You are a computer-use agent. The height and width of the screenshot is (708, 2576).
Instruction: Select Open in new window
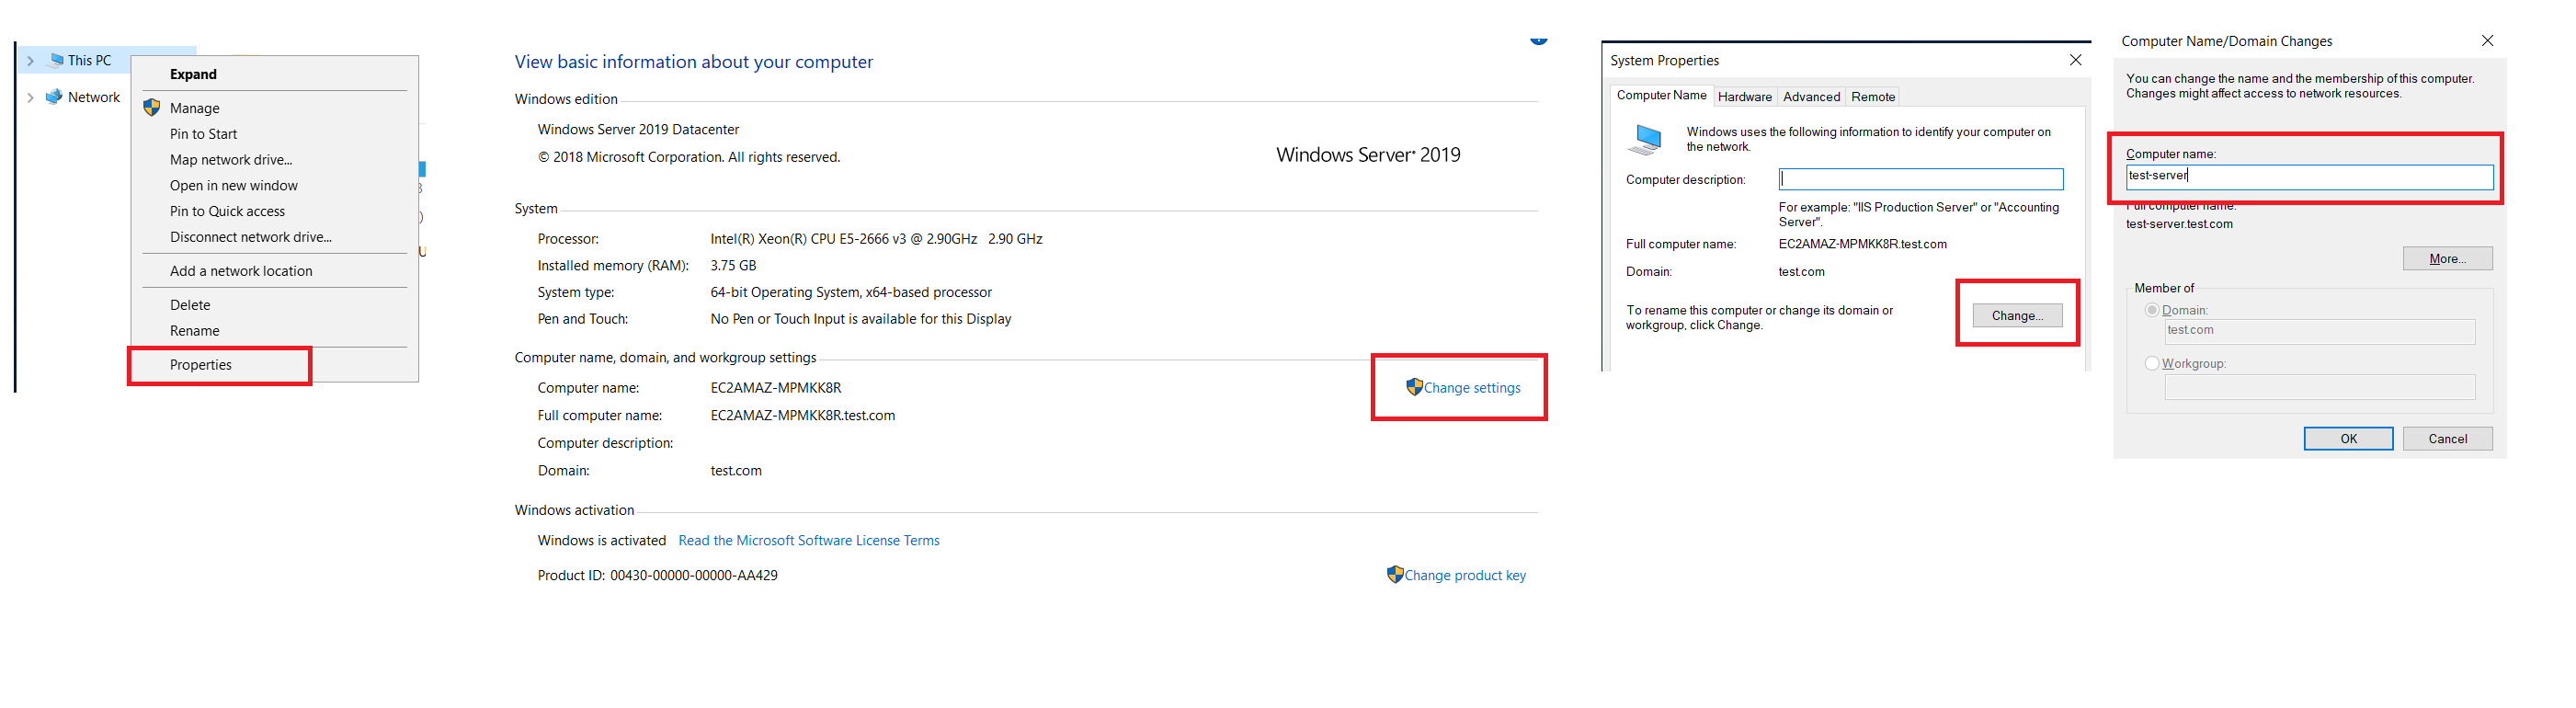point(274,186)
